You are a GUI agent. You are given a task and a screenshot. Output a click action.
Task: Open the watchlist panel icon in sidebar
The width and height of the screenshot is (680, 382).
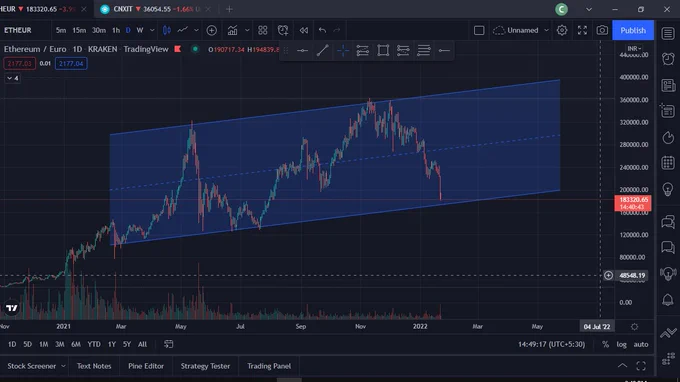pos(668,33)
